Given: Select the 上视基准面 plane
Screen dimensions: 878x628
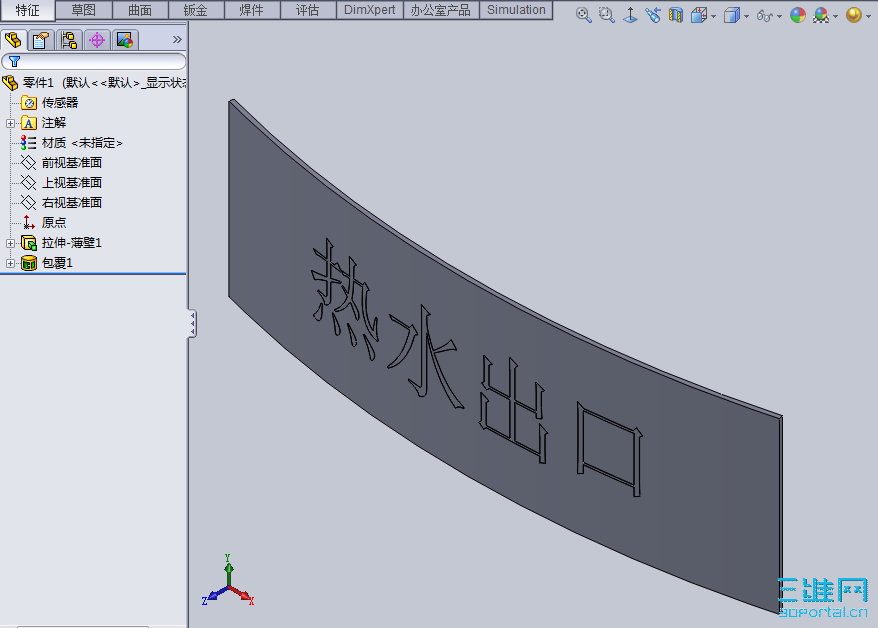Looking at the screenshot, I should tap(72, 182).
